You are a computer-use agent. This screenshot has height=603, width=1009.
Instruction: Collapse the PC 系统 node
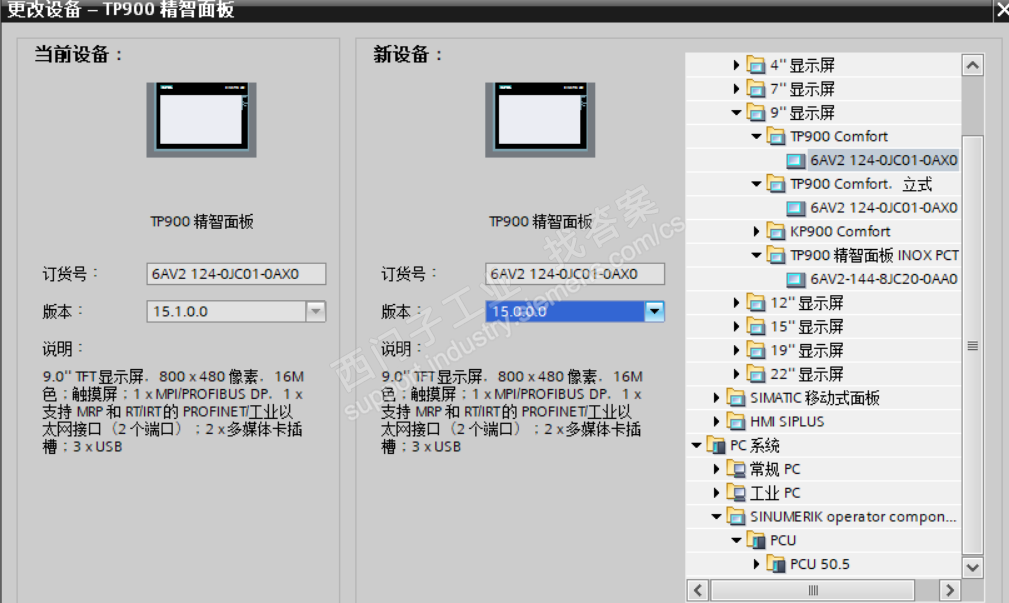click(696, 445)
